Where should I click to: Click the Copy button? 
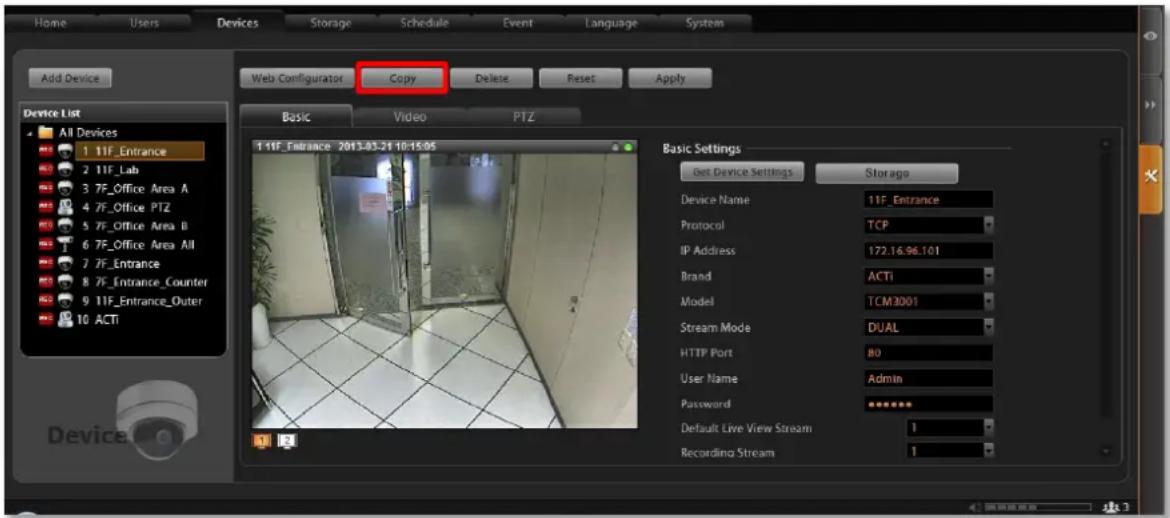[402, 78]
